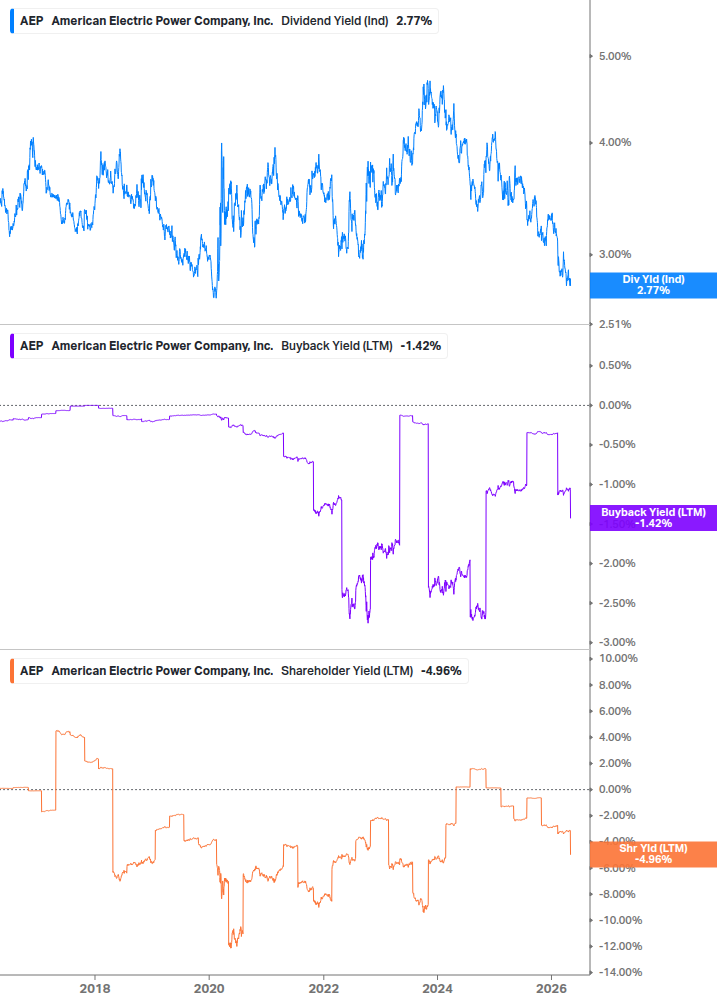Click the purple Buyback Yield legend color bar

pyautogui.click(x=12, y=346)
